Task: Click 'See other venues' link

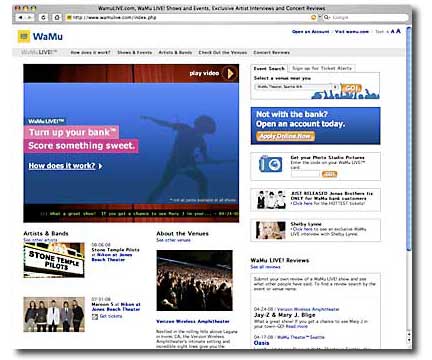Action: (173, 240)
